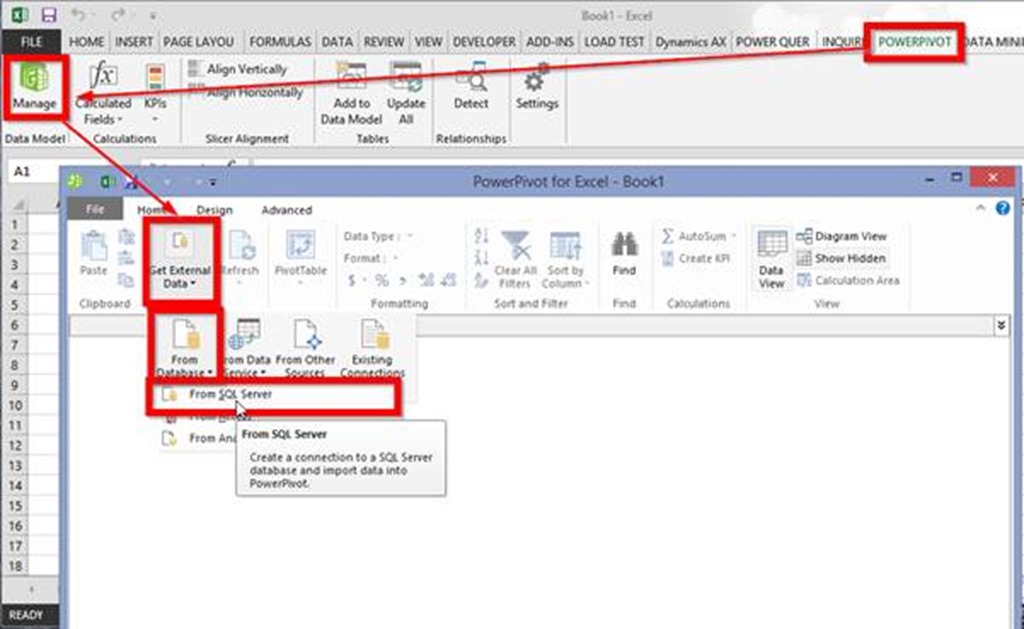
Task: Open the KPIs dropdown in Excel ribbon
Action: pyautogui.click(x=155, y=93)
